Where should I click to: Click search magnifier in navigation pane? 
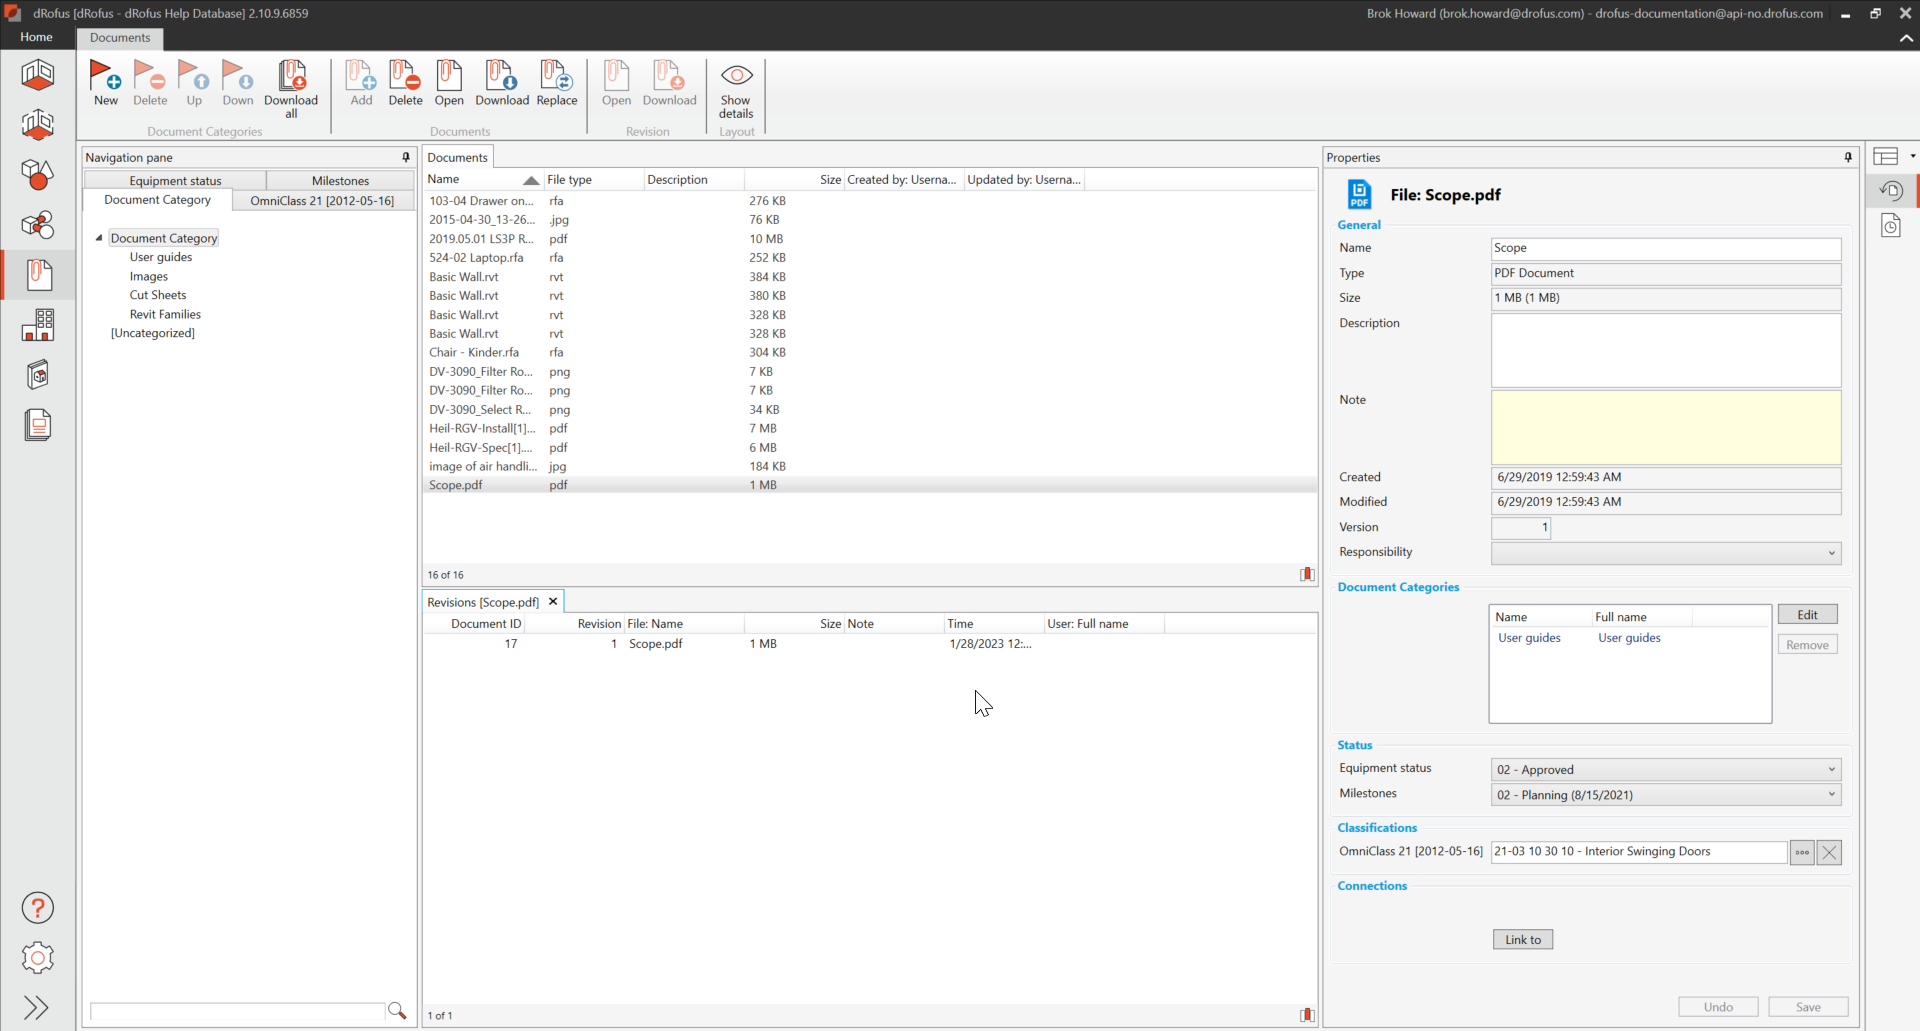(397, 1011)
